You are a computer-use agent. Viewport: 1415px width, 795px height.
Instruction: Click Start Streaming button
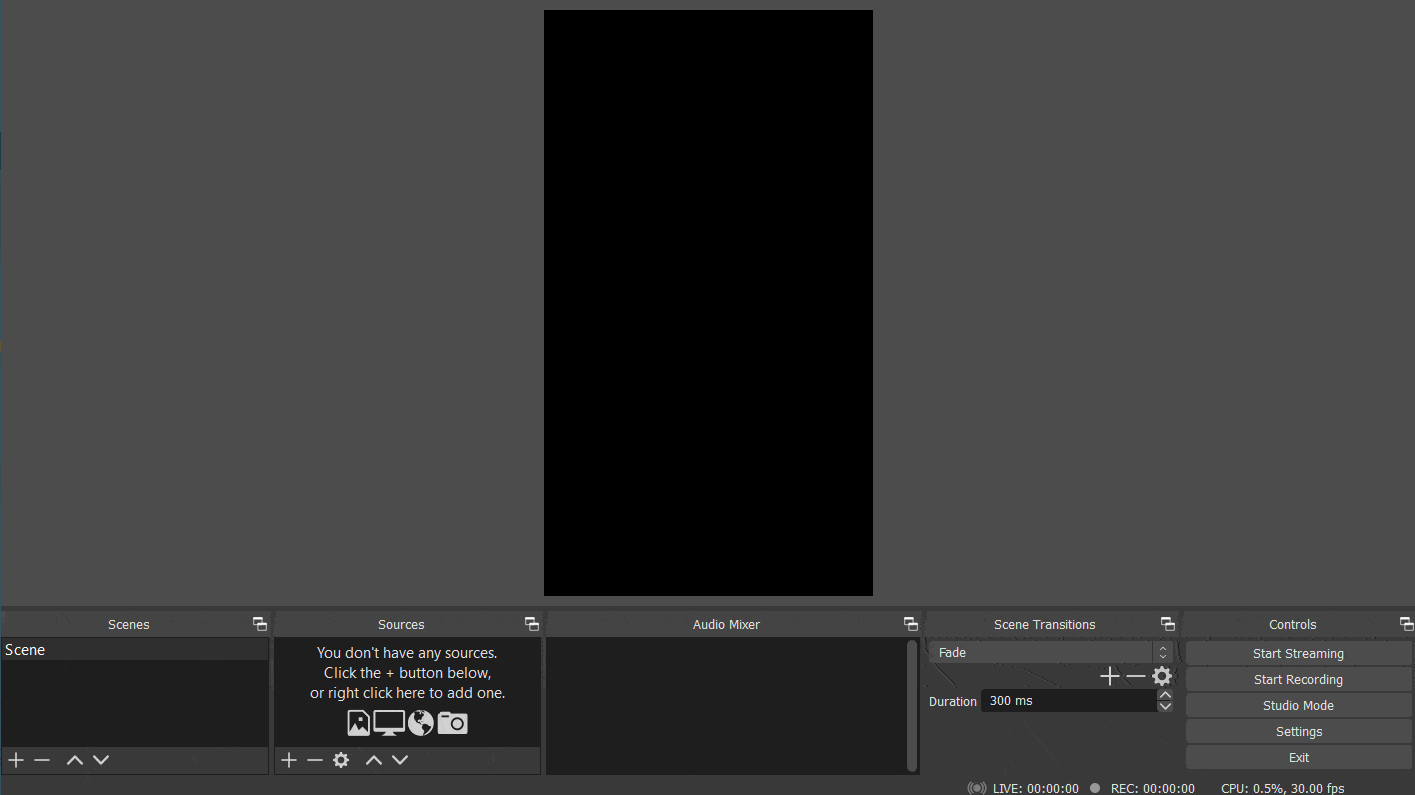pyautogui.click(x=1298, y=653)
